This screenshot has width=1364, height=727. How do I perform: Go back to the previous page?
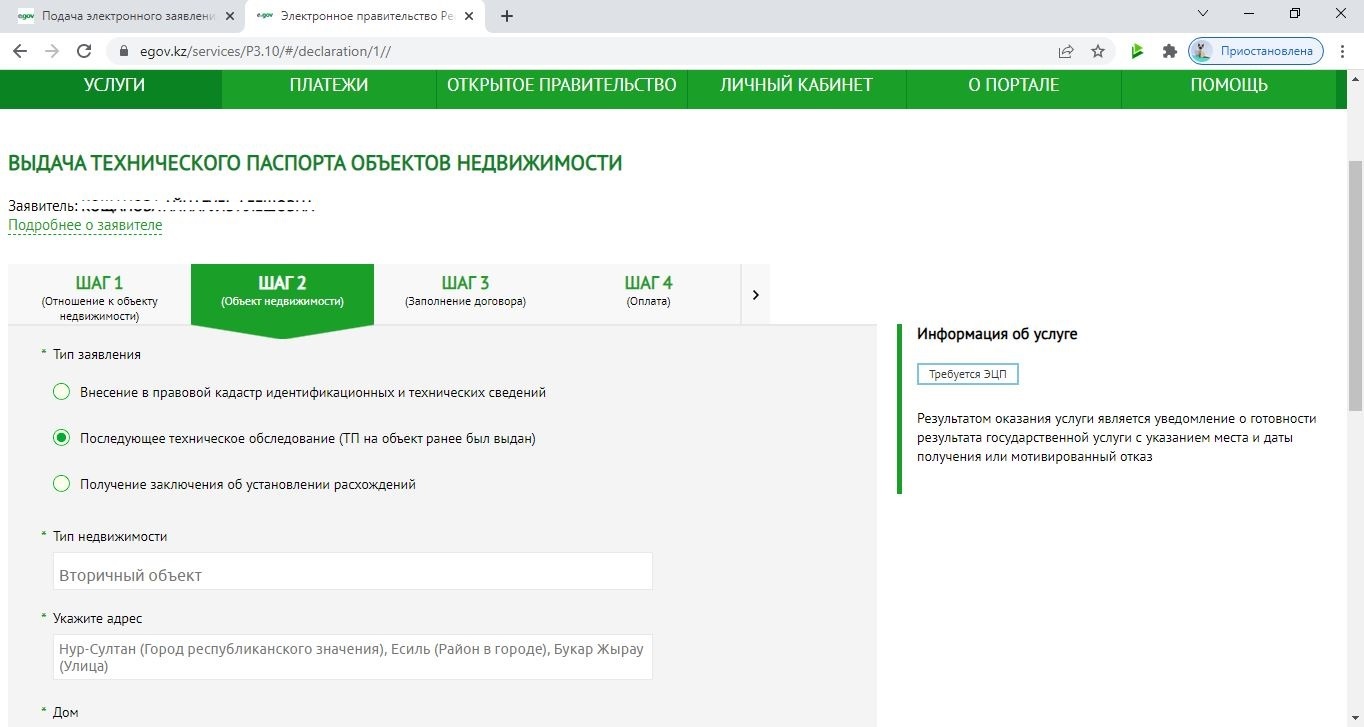click(19, 51)
